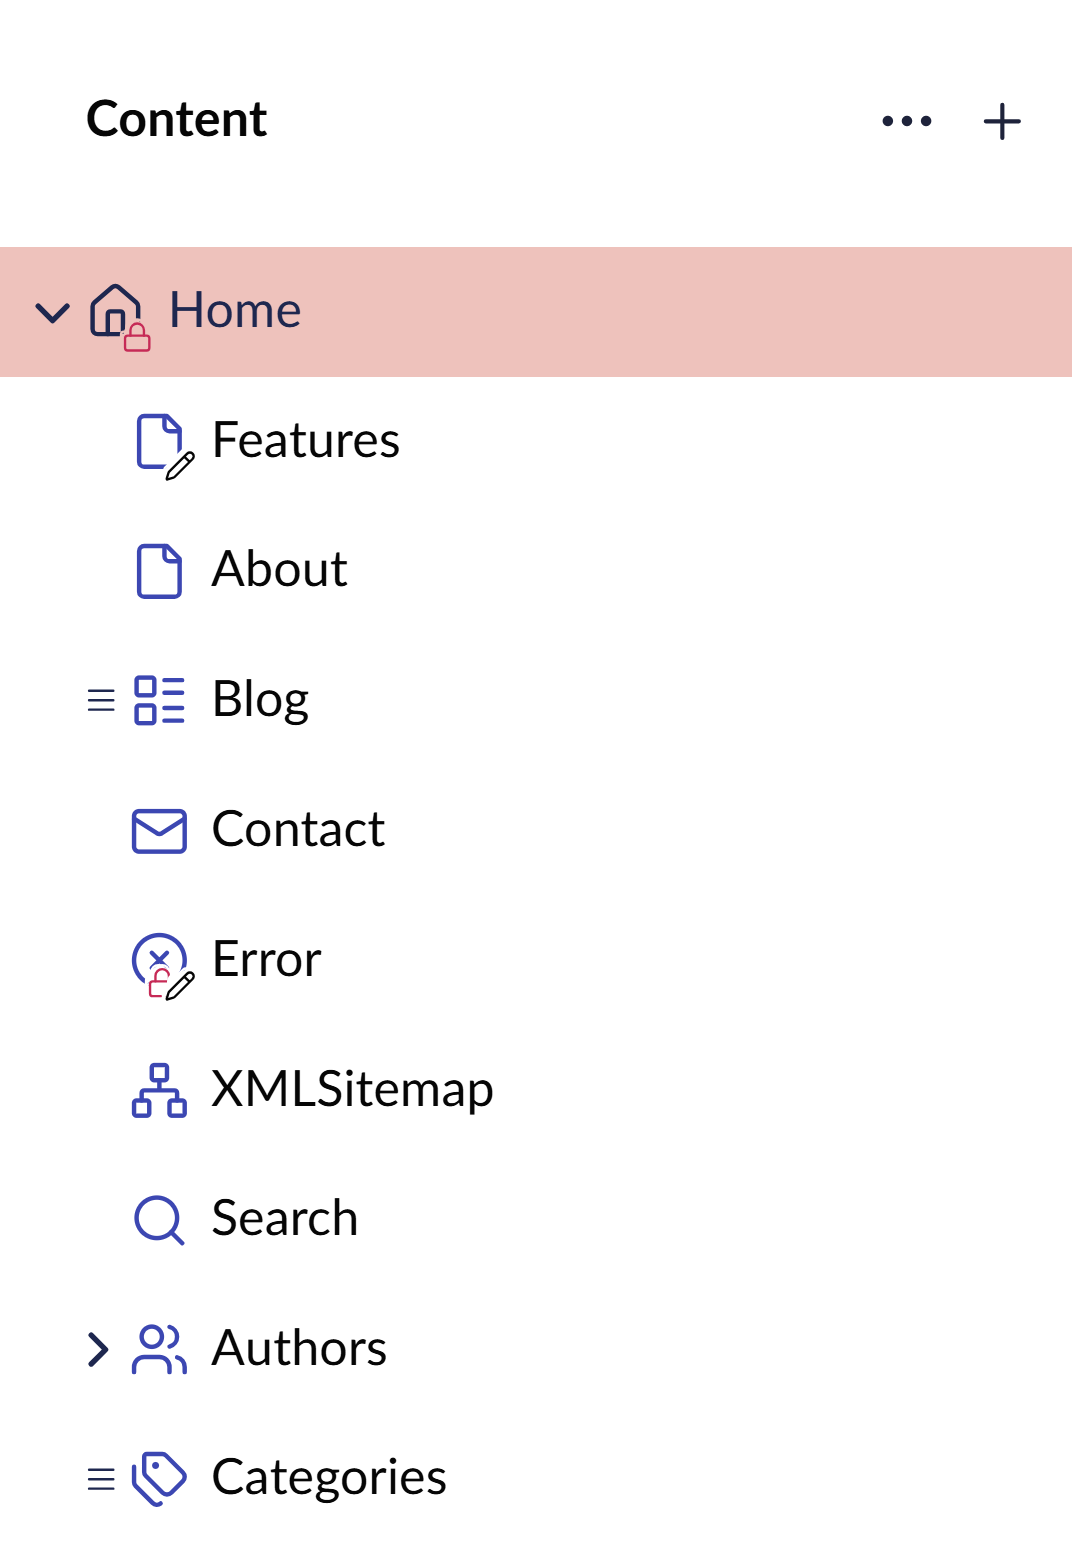1072x1550 pixels.
Task: Click the About page icon
Action: (x=159, y=571)
